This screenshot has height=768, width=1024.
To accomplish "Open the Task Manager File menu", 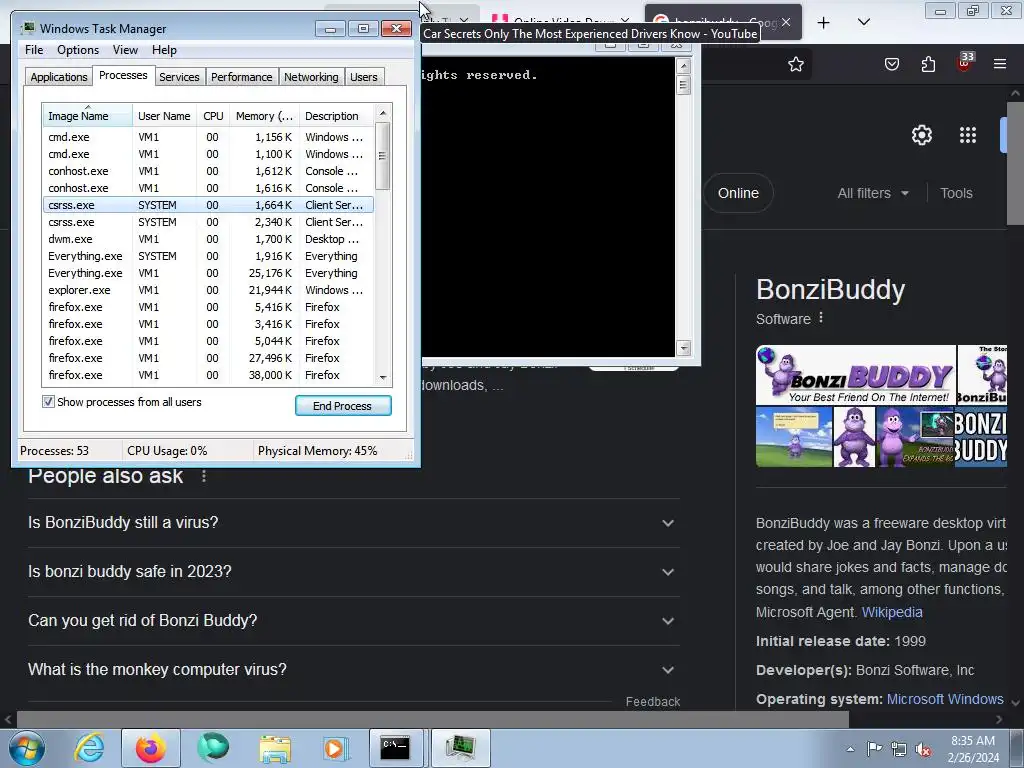I will point(34,50).
